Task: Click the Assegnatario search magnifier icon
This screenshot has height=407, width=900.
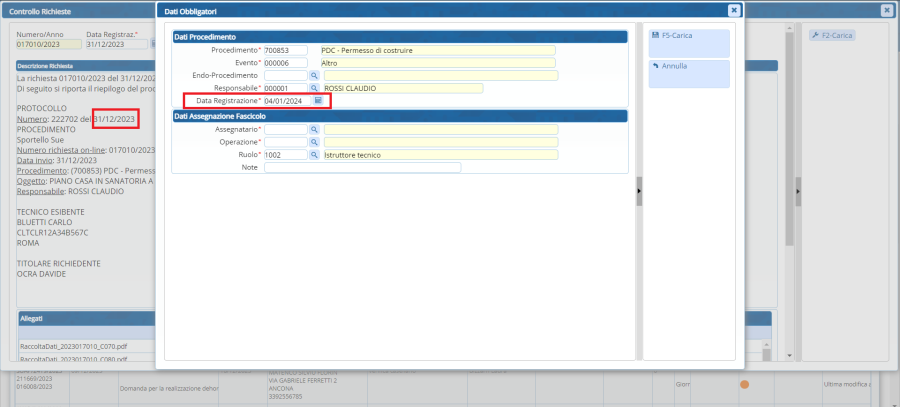Action: [x=313, y=130]
